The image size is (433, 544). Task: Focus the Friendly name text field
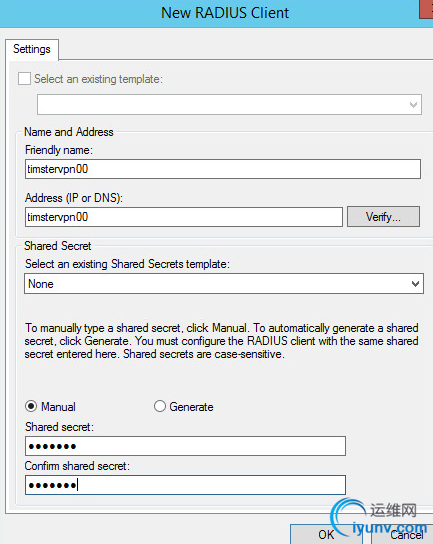click(x=223, y=169)
